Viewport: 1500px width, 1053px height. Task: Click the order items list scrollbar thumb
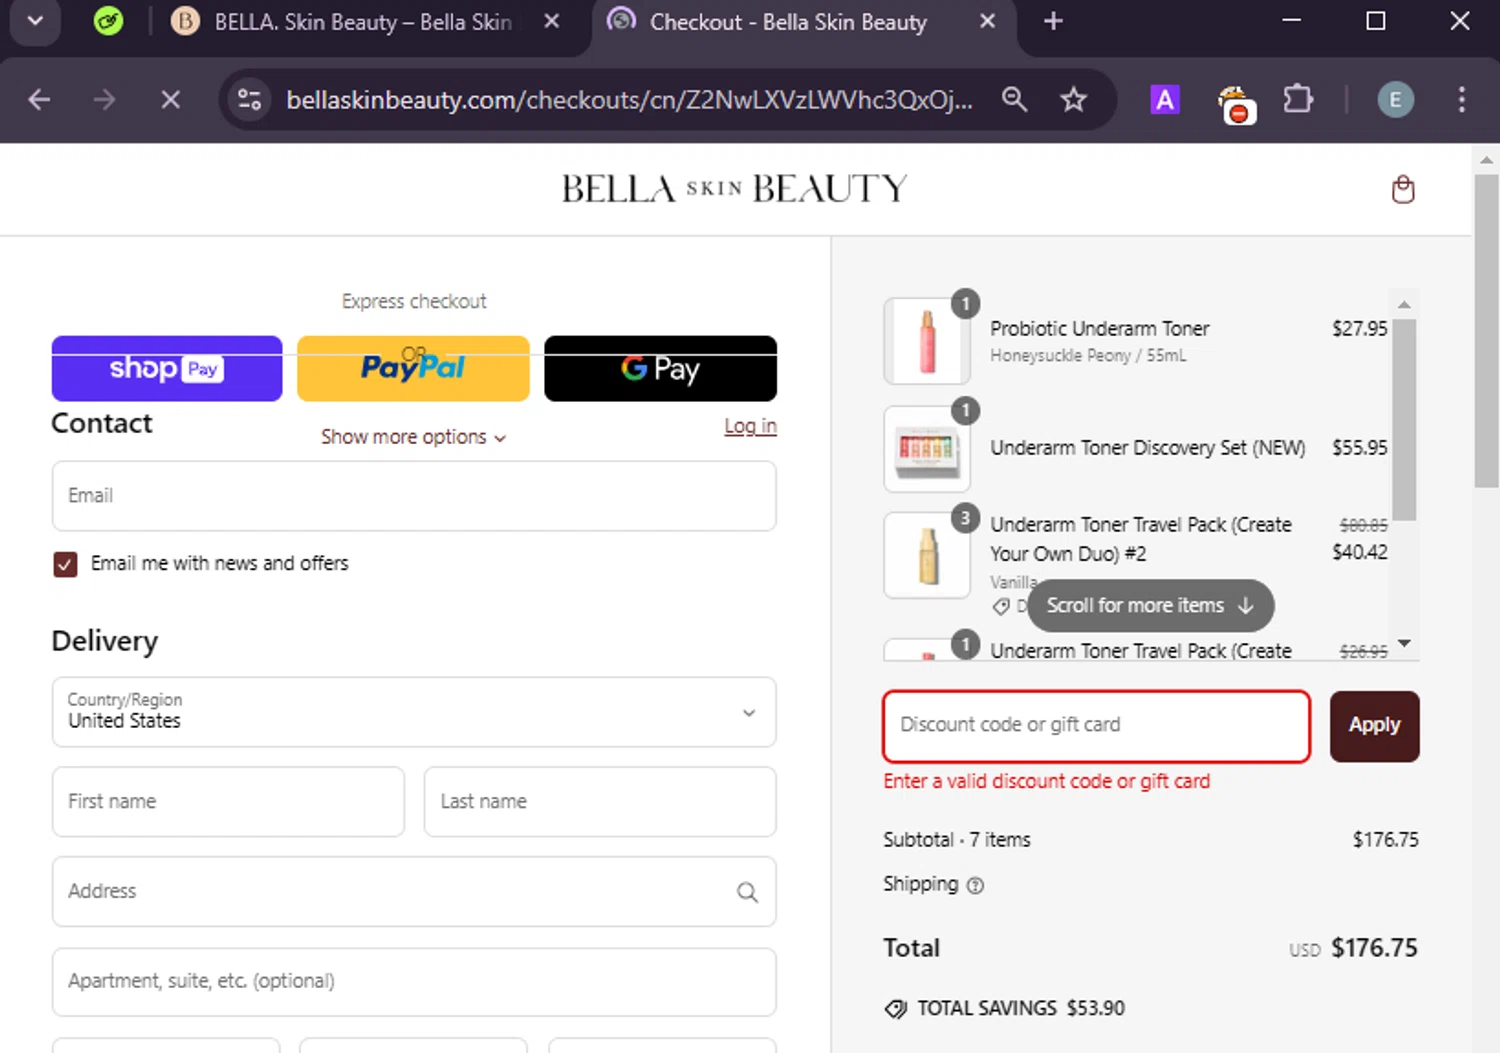click(1404, 420)
